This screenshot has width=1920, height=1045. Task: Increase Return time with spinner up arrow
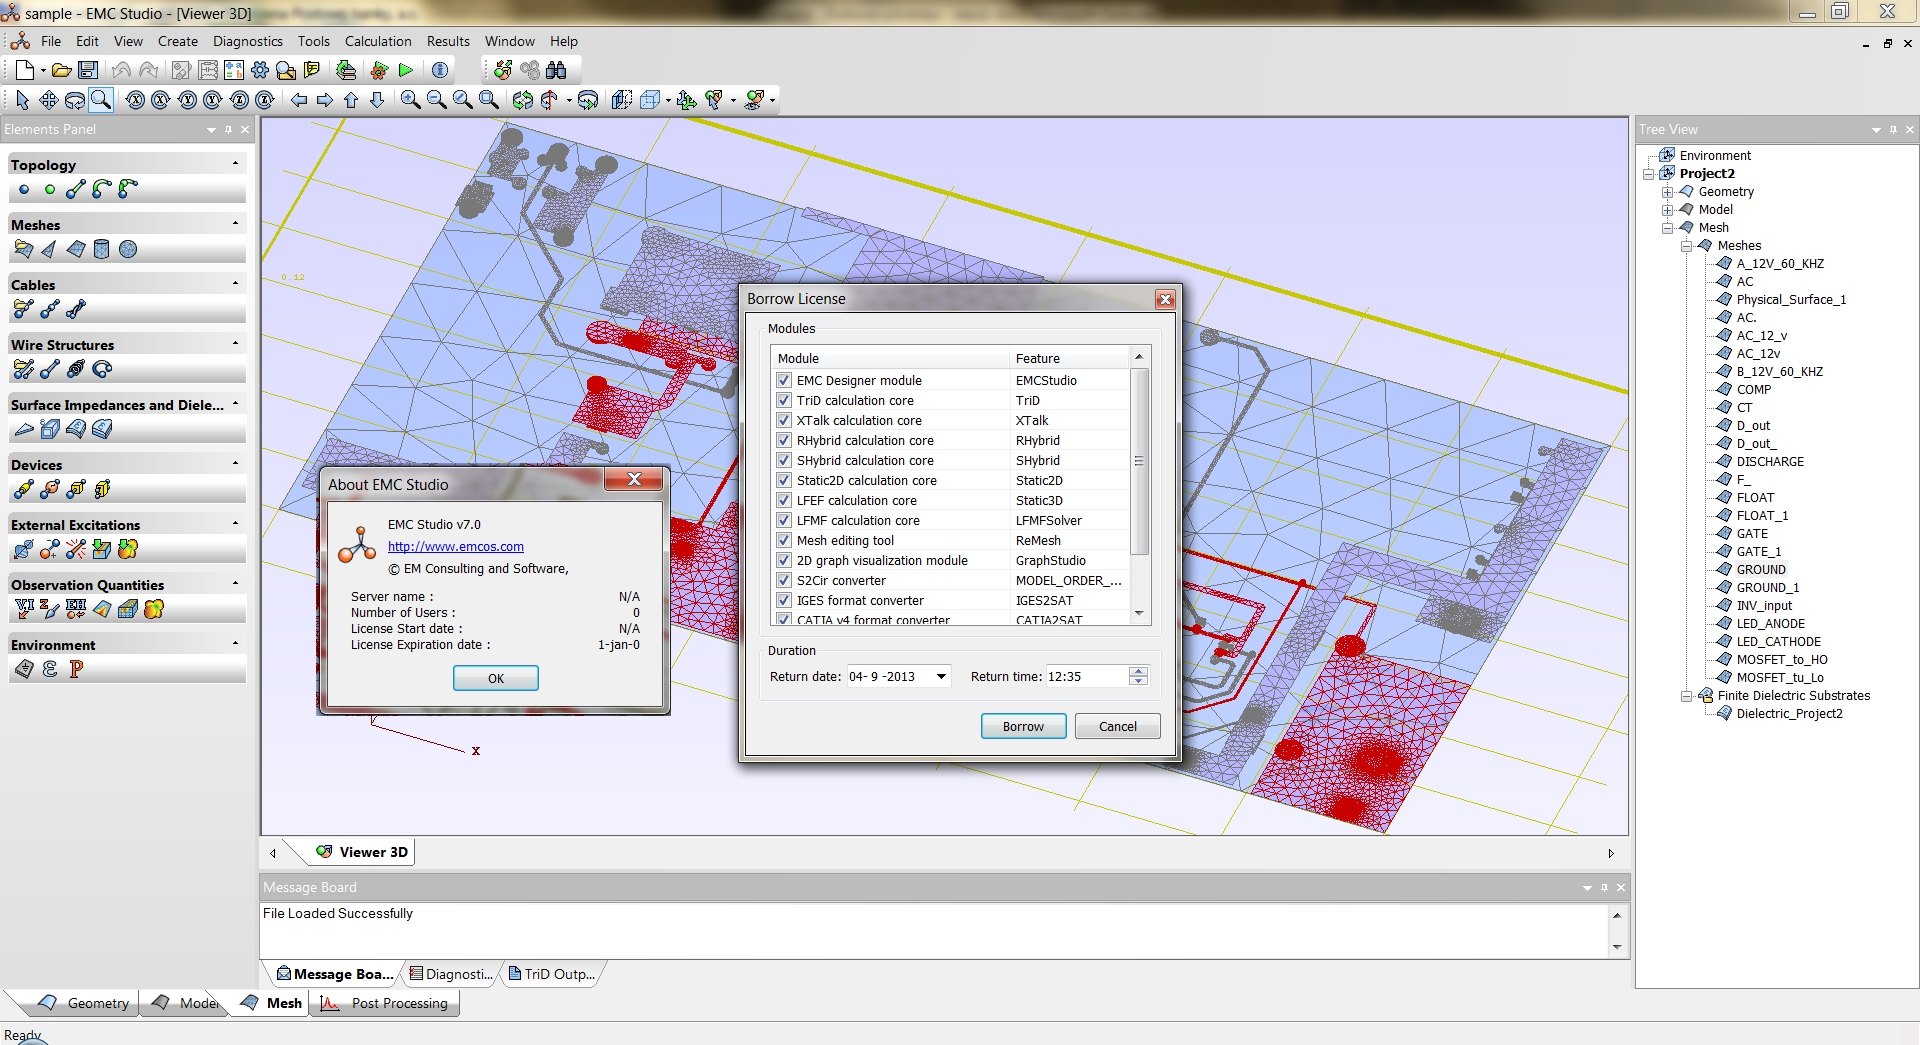[1138, 672]
